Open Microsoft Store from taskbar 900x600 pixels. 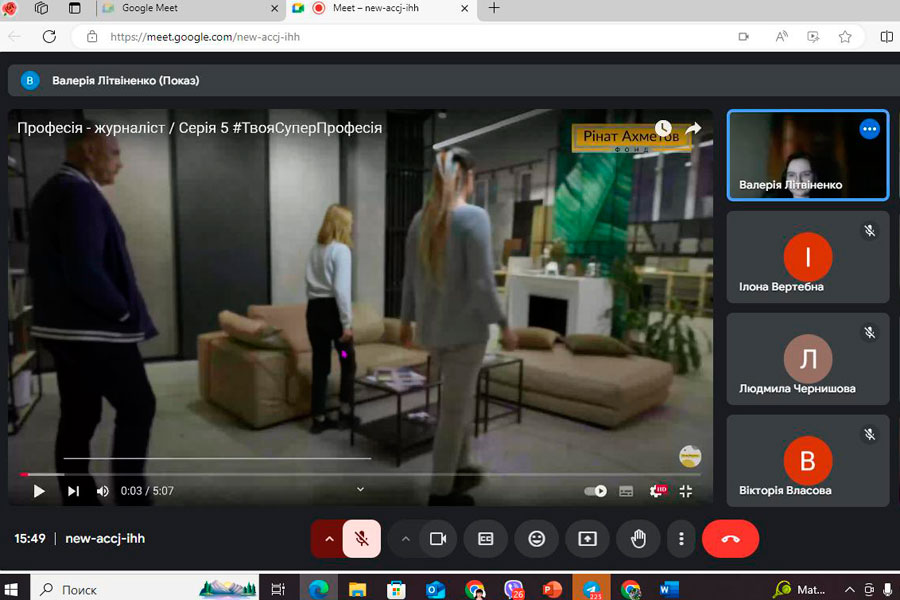click(396, 589)
